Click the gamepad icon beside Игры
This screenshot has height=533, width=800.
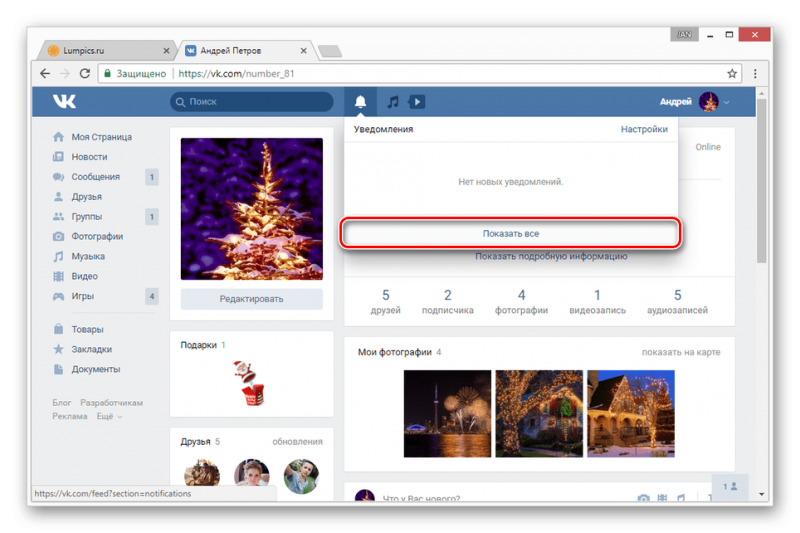(x=59, y=296)
